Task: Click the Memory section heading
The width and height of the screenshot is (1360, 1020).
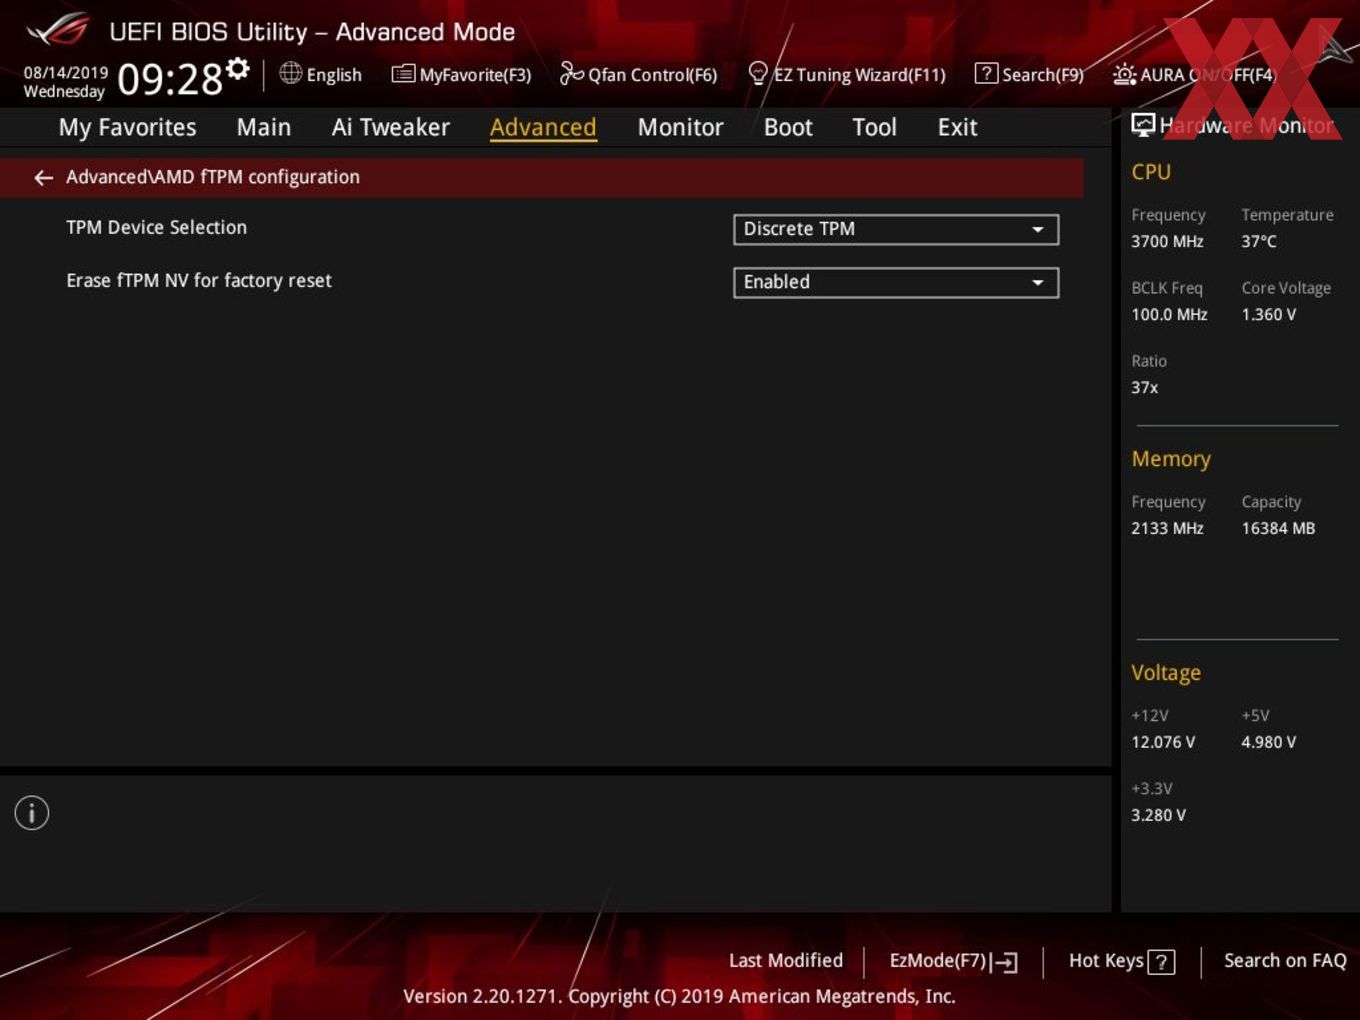Action: pyautogui.click(x=1171, y=459)
